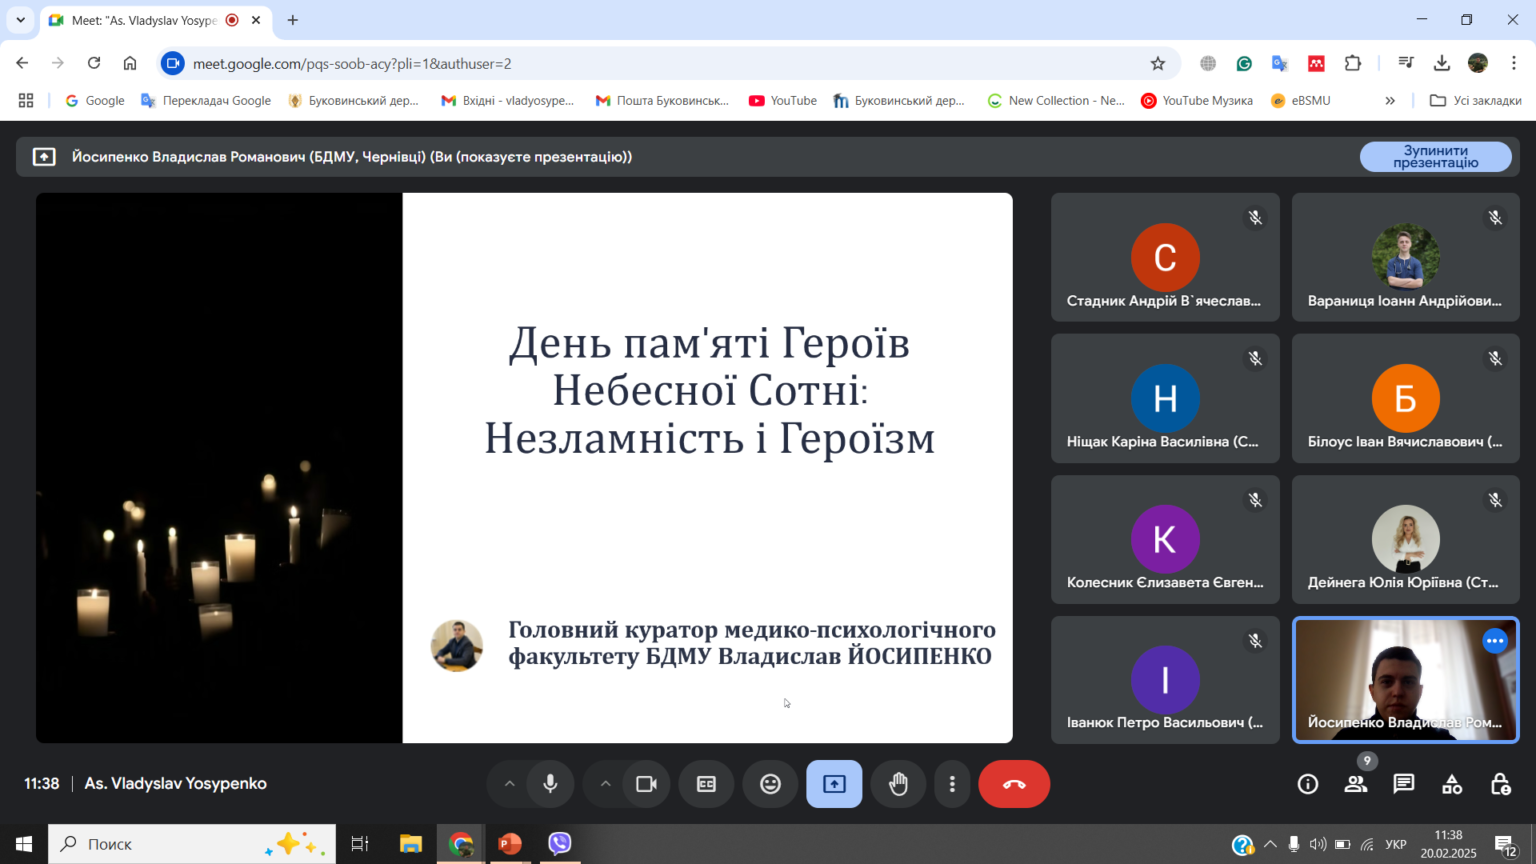Toggle the camera on or off
The height and width of the screenshot is (864, 1536).
(646, 784)
